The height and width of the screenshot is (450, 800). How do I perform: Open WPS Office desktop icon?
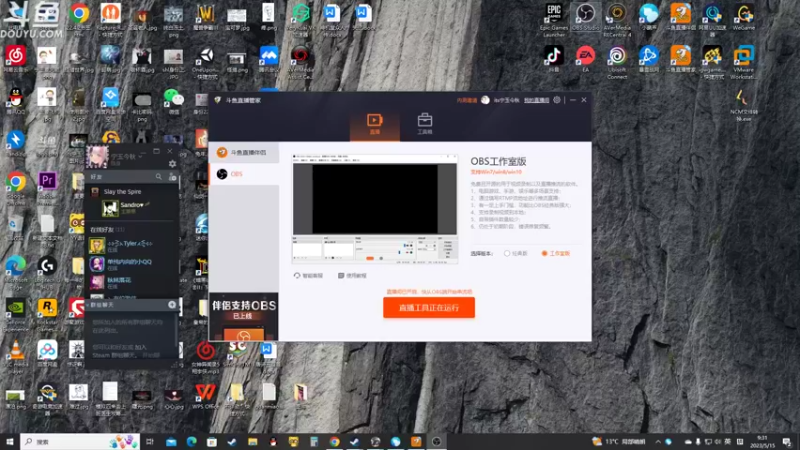(x=206, y=396)
